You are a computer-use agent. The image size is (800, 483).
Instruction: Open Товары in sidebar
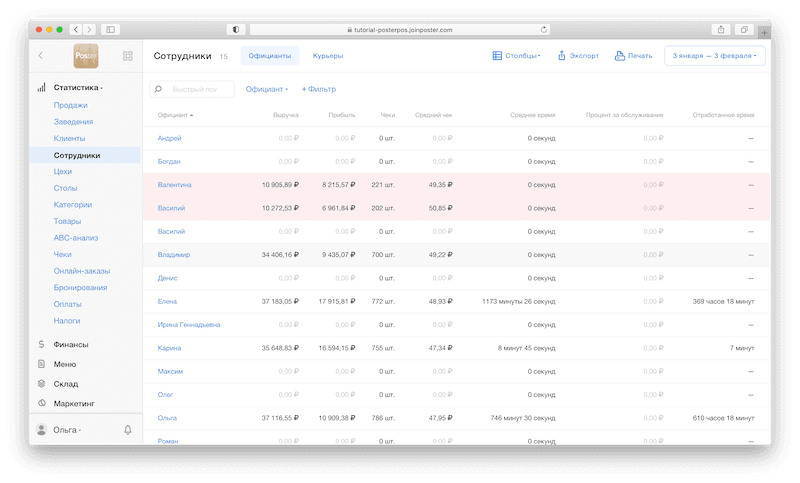click(67, 221)
